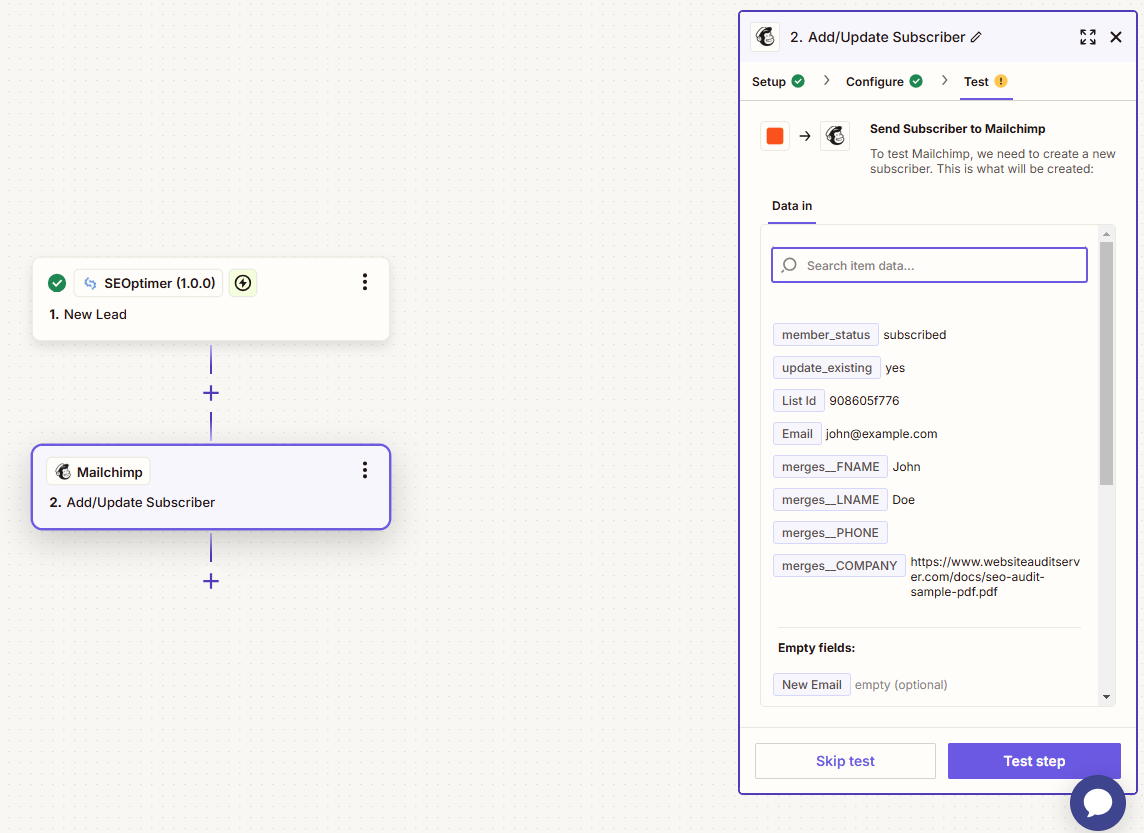Screen dimensions: 1144x833
Task: Click the pencil icon to rename step
Action: click(976, 37)
